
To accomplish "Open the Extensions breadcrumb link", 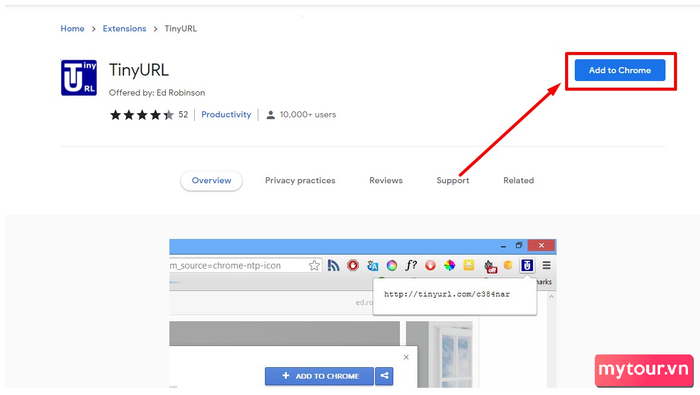I will [125, 29].
